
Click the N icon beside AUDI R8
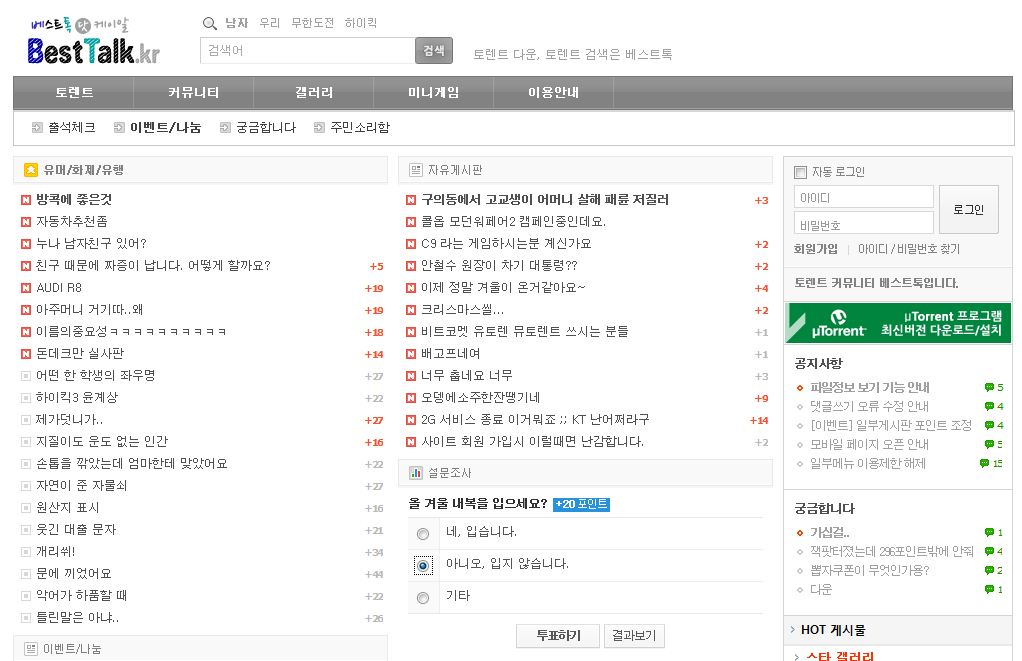point(26,288)
